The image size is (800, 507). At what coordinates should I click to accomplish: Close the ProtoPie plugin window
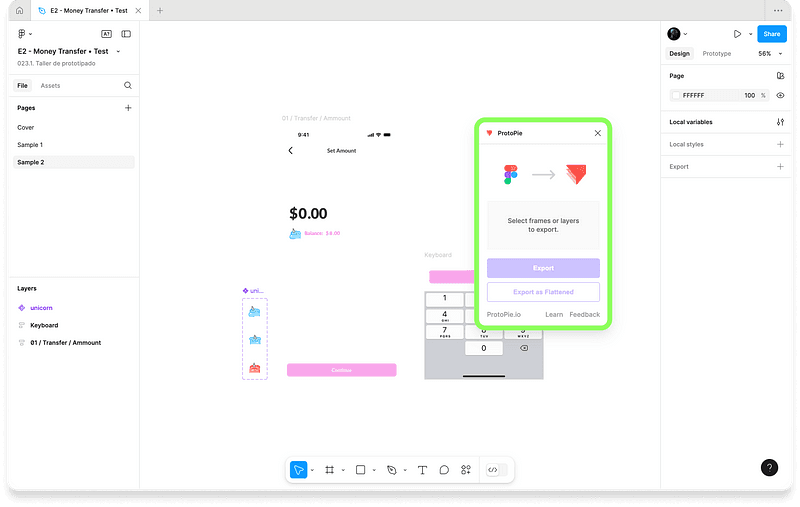[597, 133]
